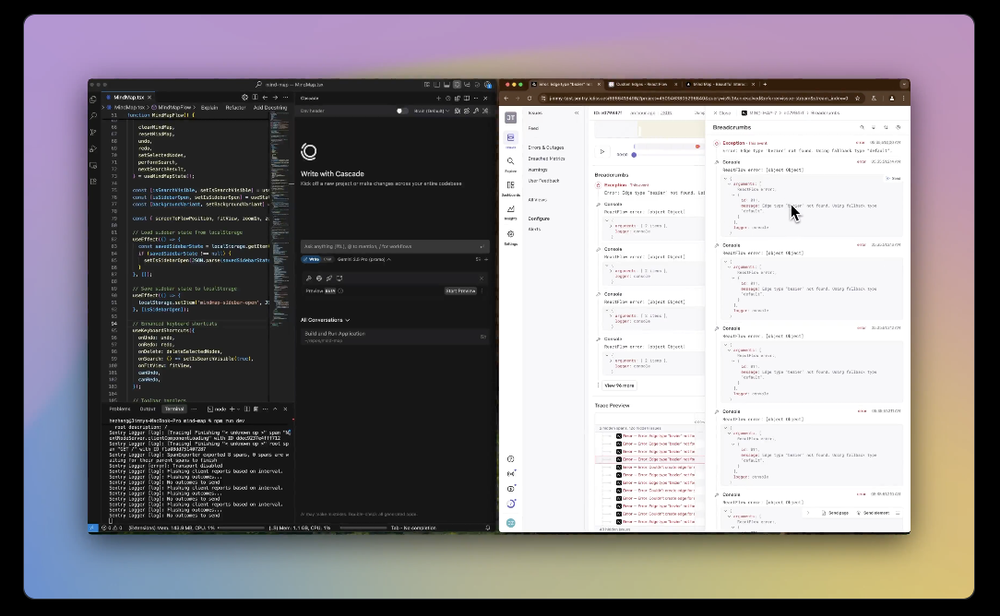The width and height of the screenshot is (1000, 616).
Task: Close the Cascade panel
Action: [485, 98]
